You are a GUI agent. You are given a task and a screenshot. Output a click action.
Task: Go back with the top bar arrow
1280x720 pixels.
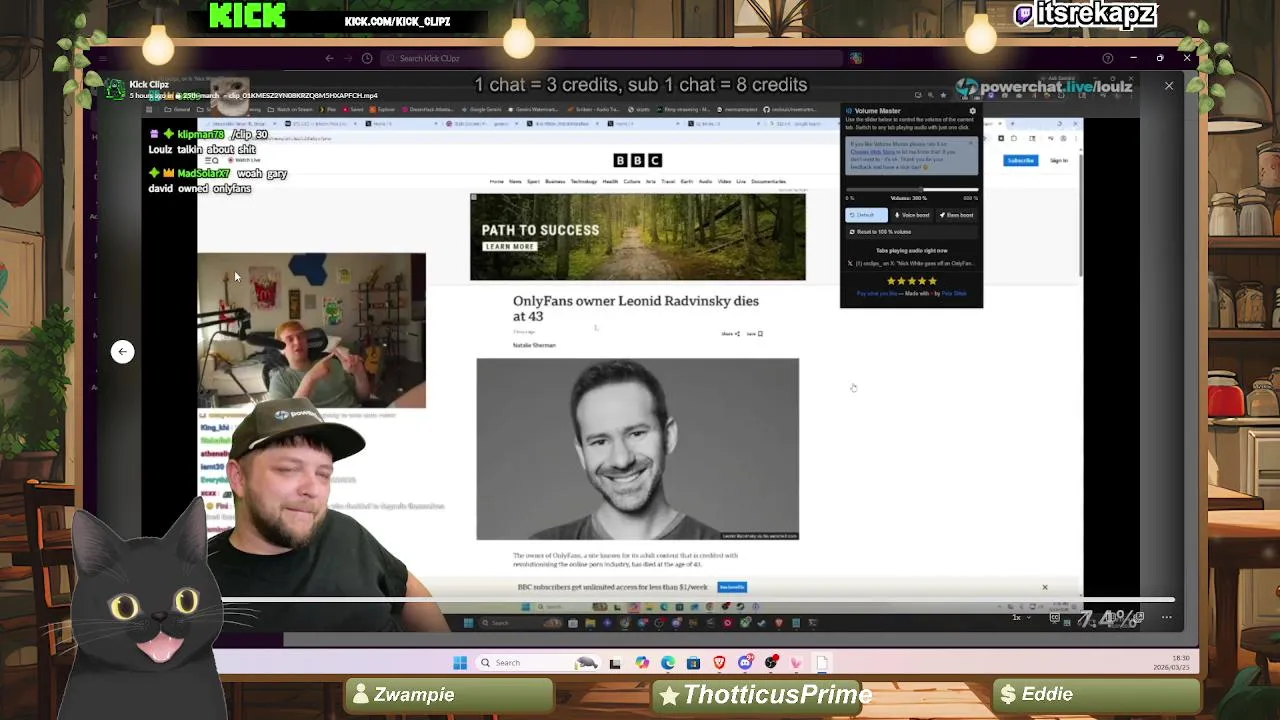[x=329, y=58]
